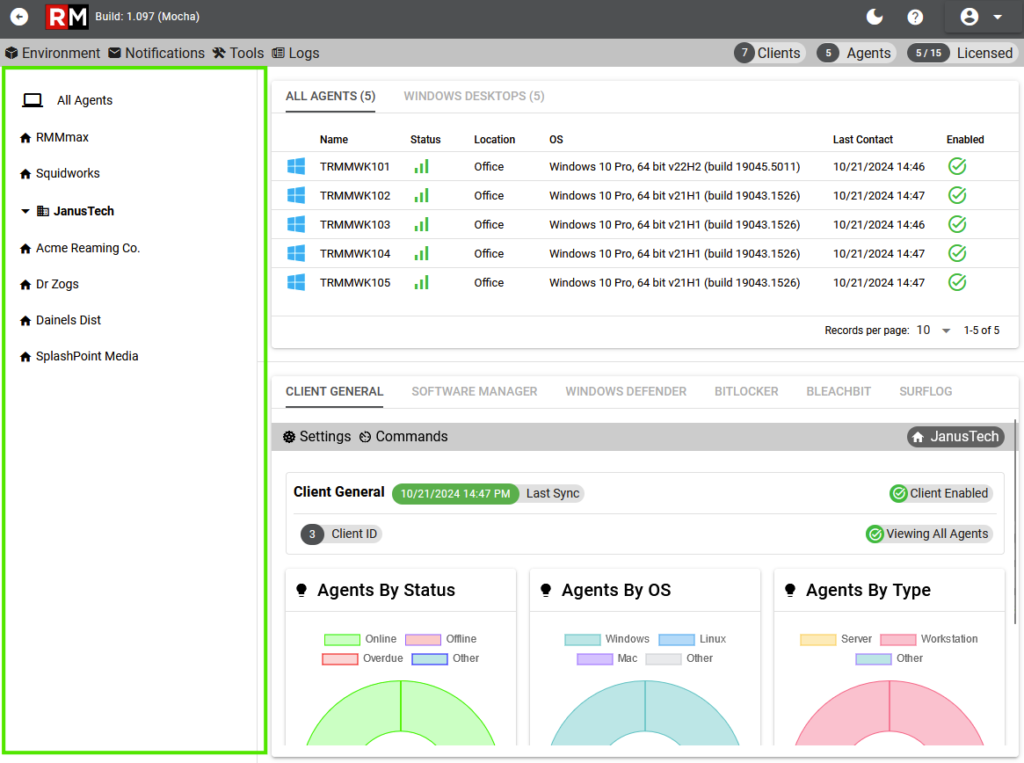Click the Online legend color swatch
1024x763 pixels.
[x=342, y=639]
